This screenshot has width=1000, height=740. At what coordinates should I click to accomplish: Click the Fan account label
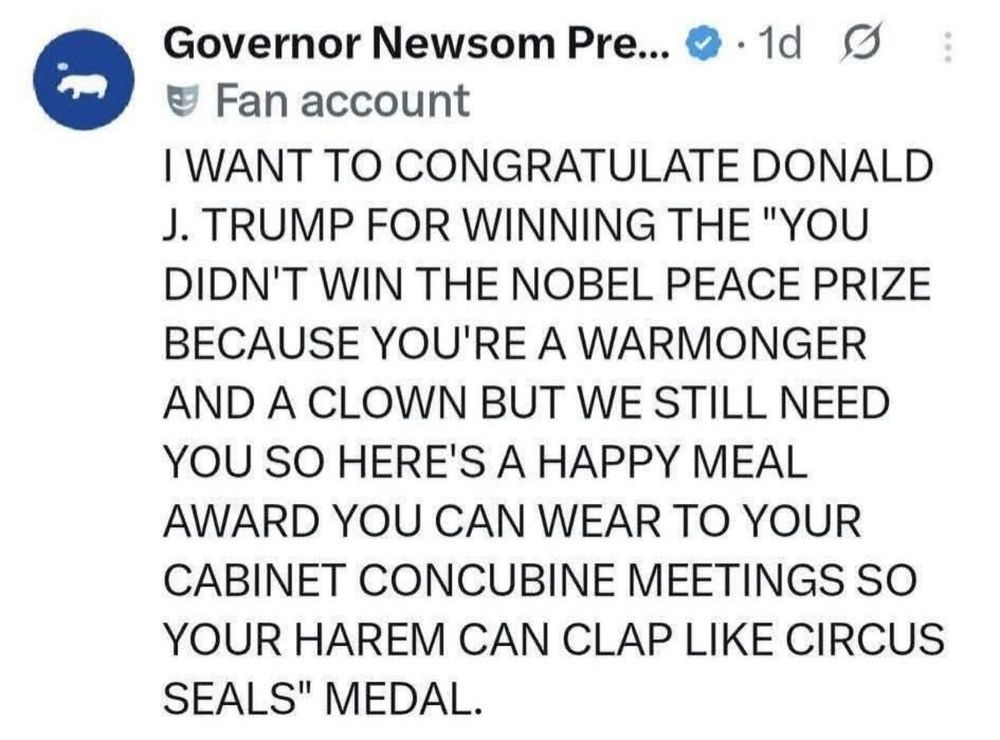342,100
